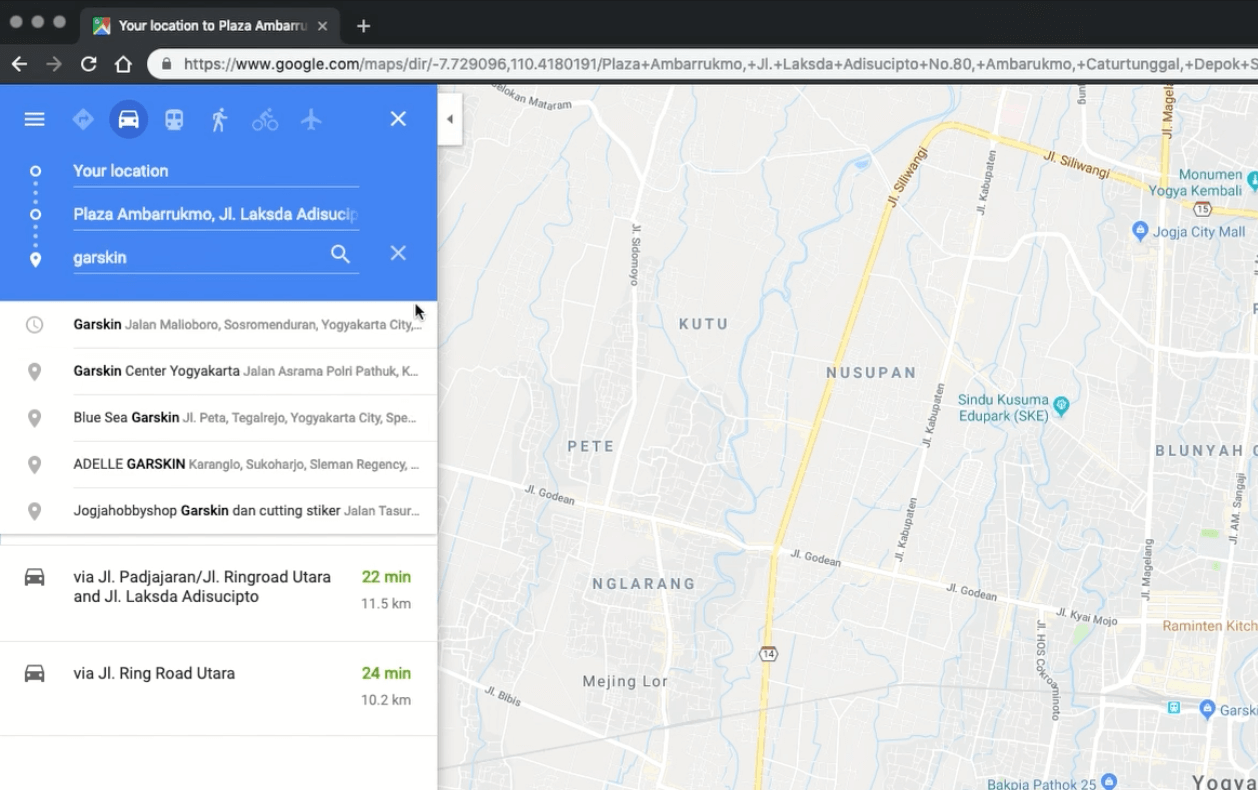Image resolution: width=1258 pixels, height=790 pixels.
Task: Remove the garskin destination
Action: coord(398,253)
